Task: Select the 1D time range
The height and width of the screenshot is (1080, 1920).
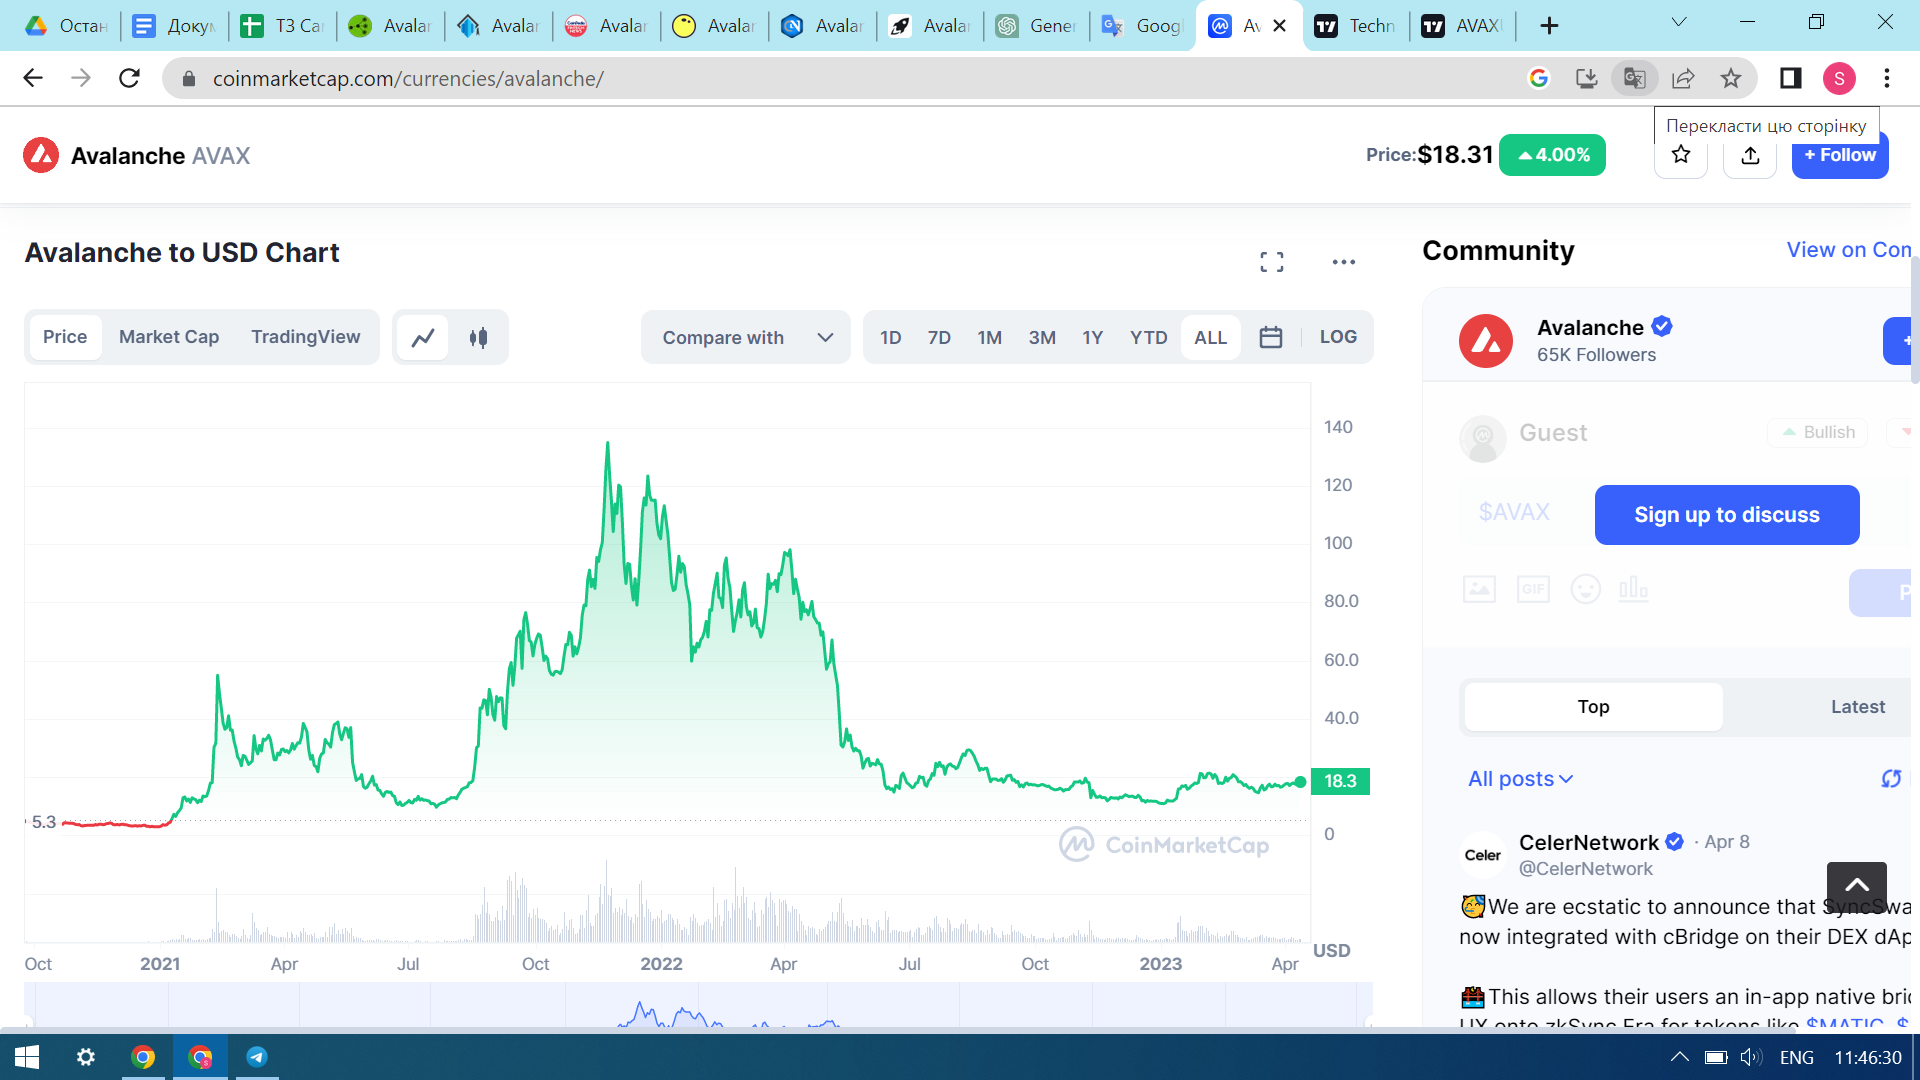Action: tap(891, 338)
